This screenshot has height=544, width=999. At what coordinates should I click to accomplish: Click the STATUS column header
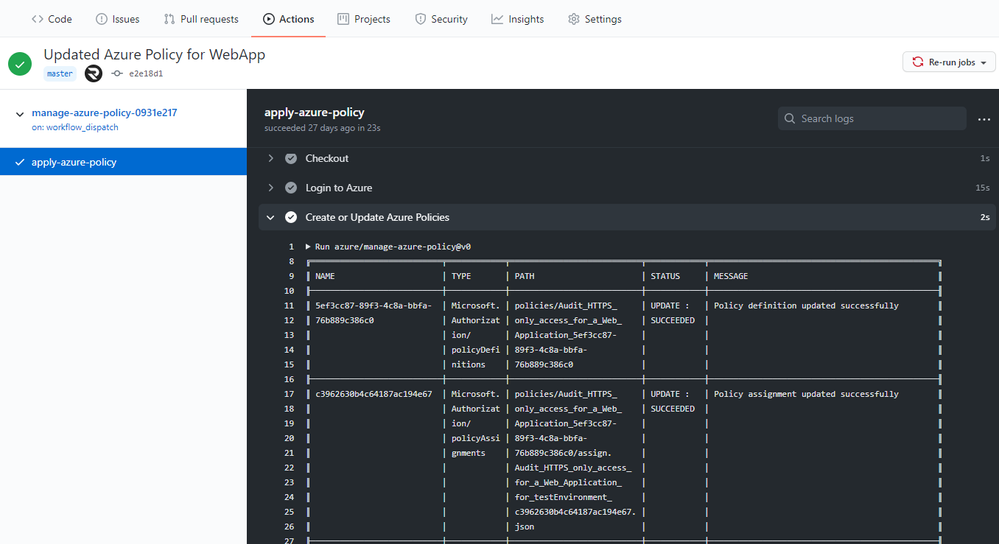(x=665, y=276)
